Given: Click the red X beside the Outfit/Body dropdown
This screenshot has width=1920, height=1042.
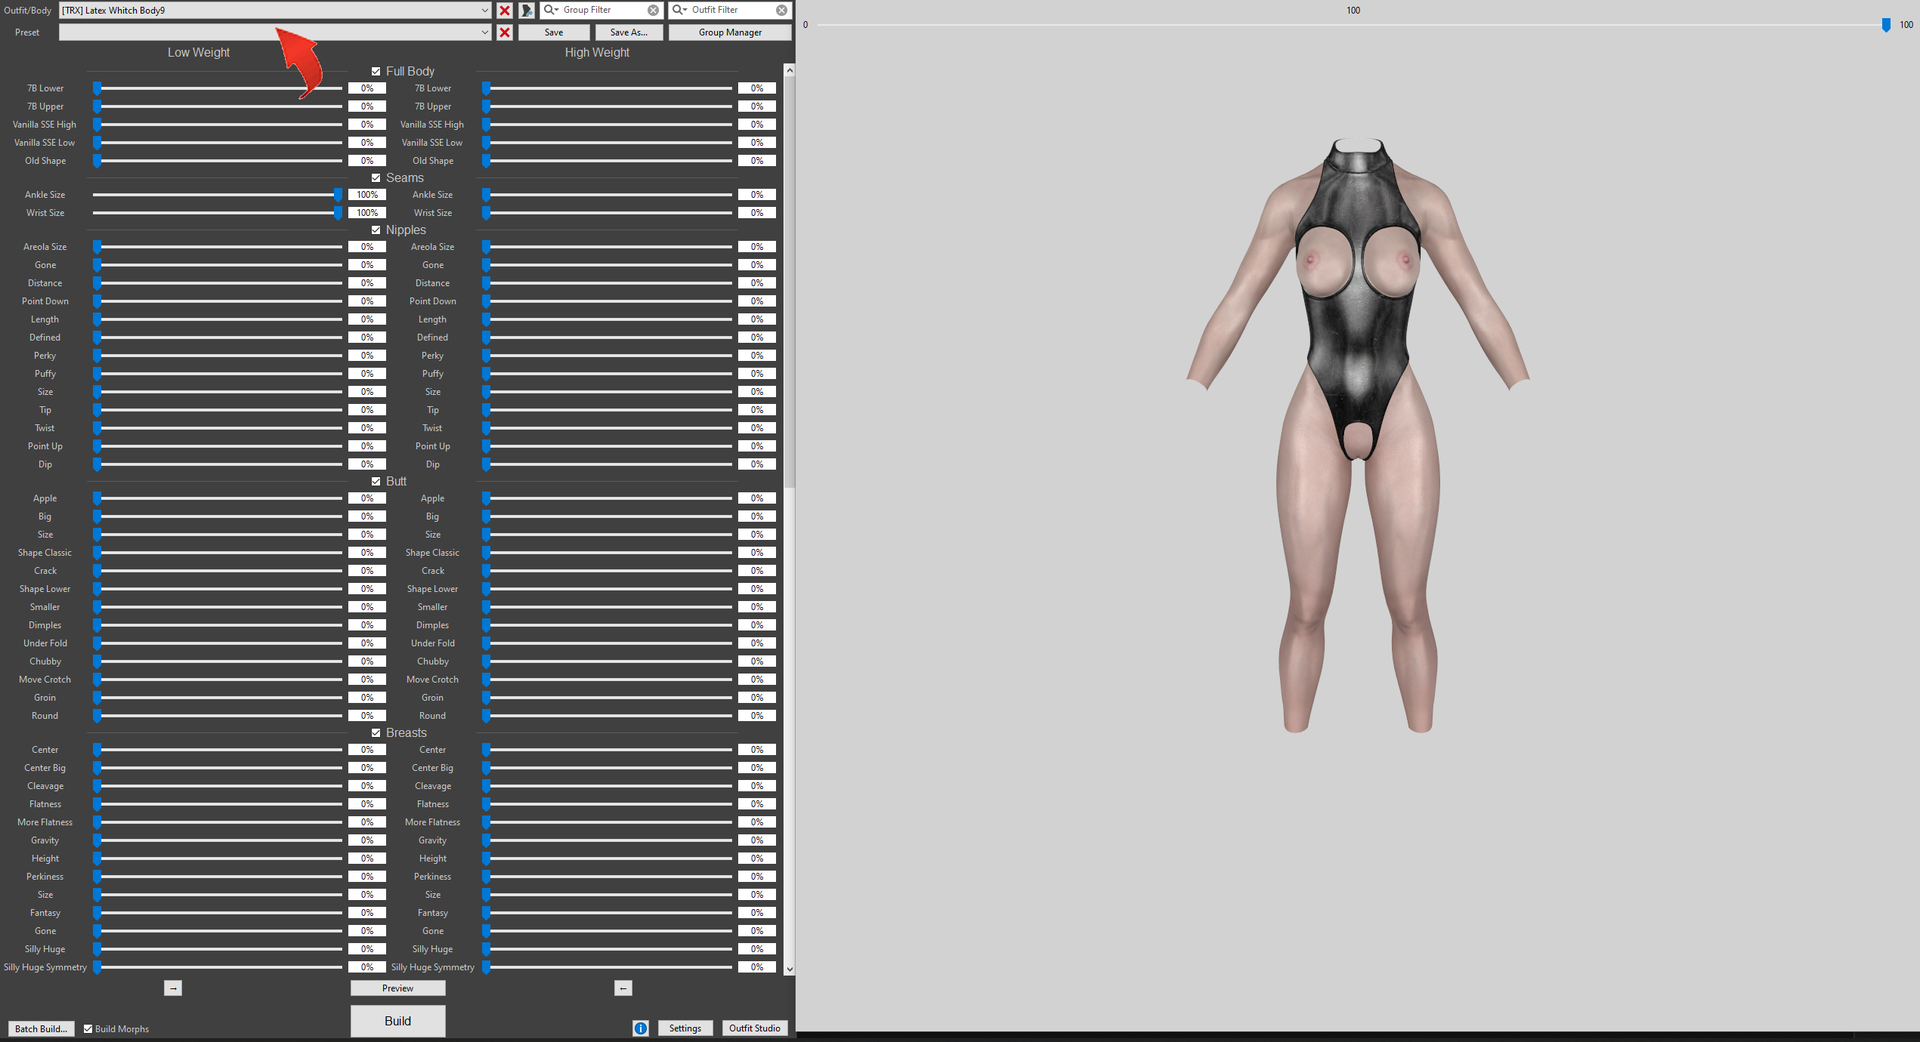Looking at the screenshot, I should click(x=505, y=10).
